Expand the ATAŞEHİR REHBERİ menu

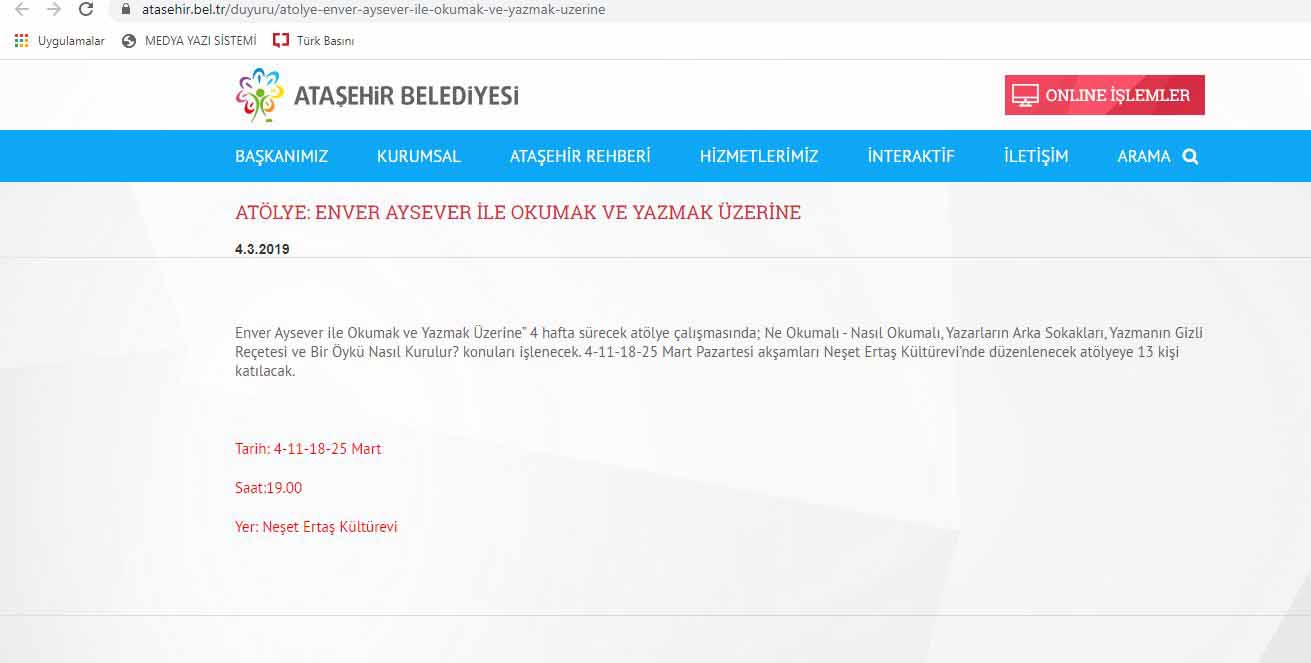click(x=580, y=156)
